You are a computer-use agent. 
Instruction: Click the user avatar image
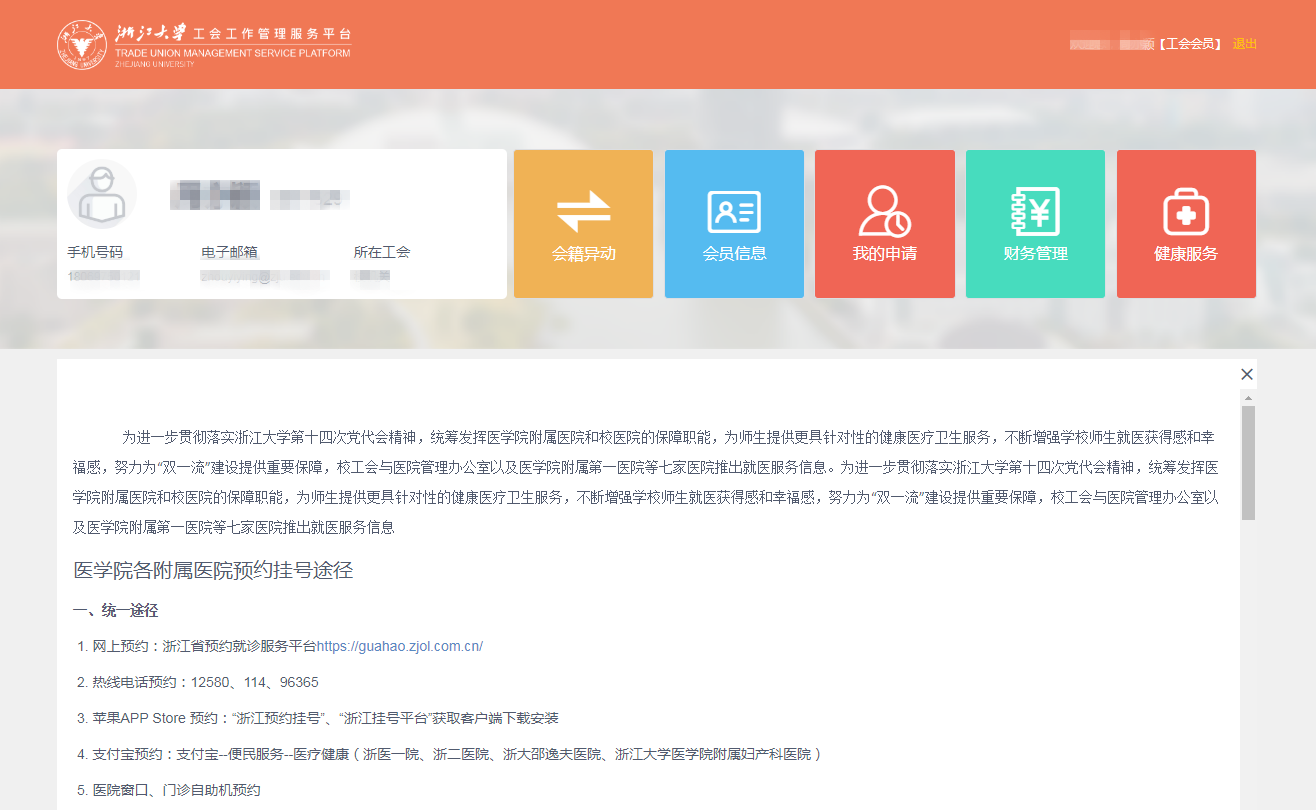[x=102, y=194]
